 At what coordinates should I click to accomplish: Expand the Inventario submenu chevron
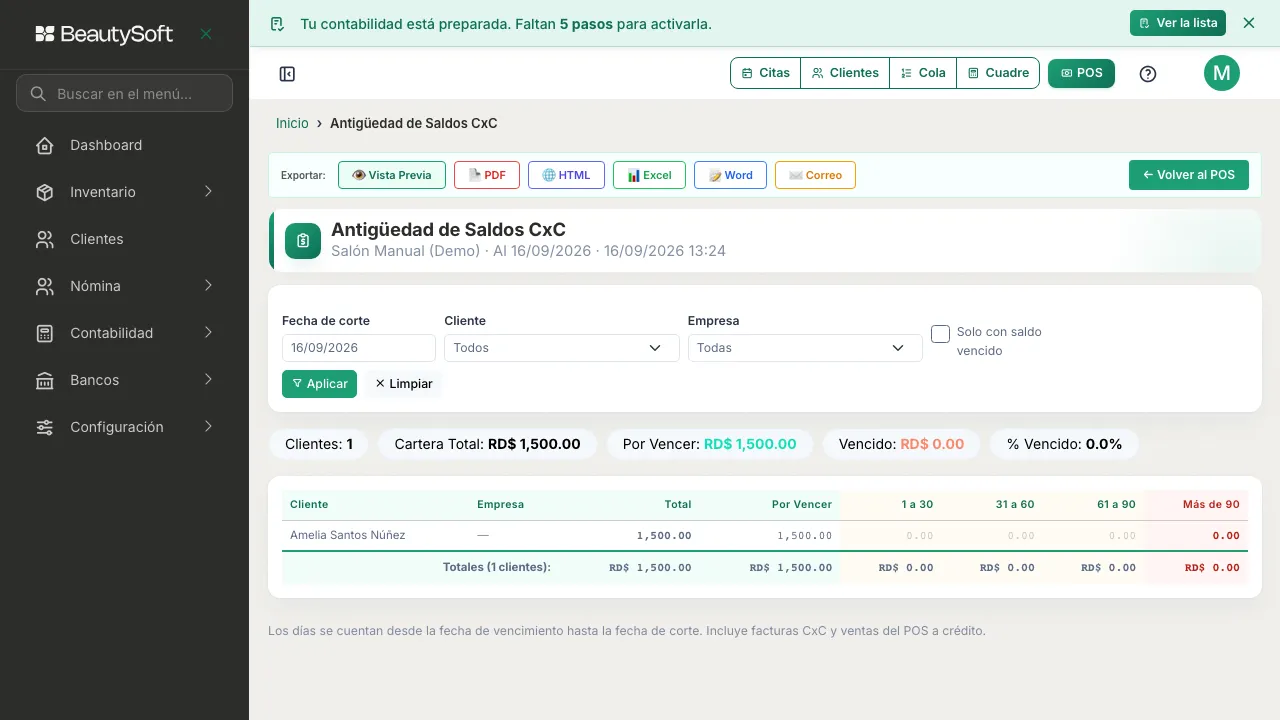[x=208, y=192]
